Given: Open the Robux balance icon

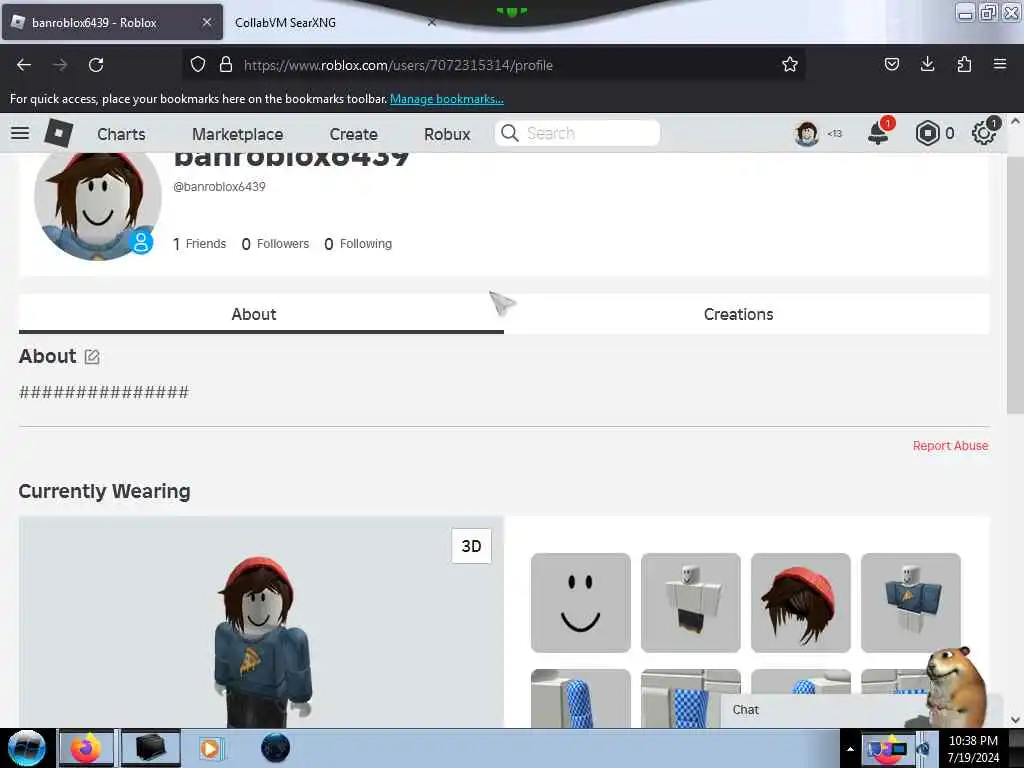Looking at the screenshot, I should click(x=927, y=133).
